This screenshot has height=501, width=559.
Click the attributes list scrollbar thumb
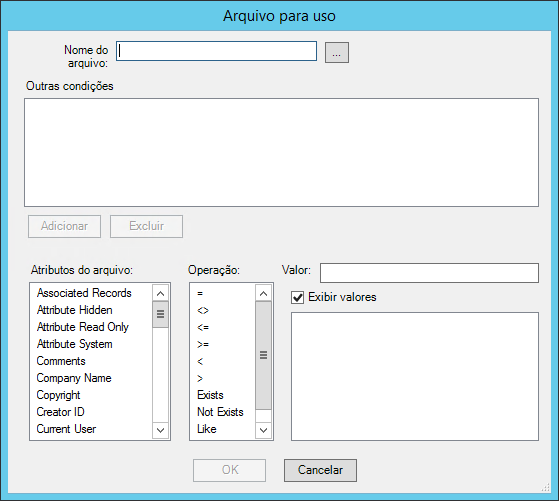(160, 314)
